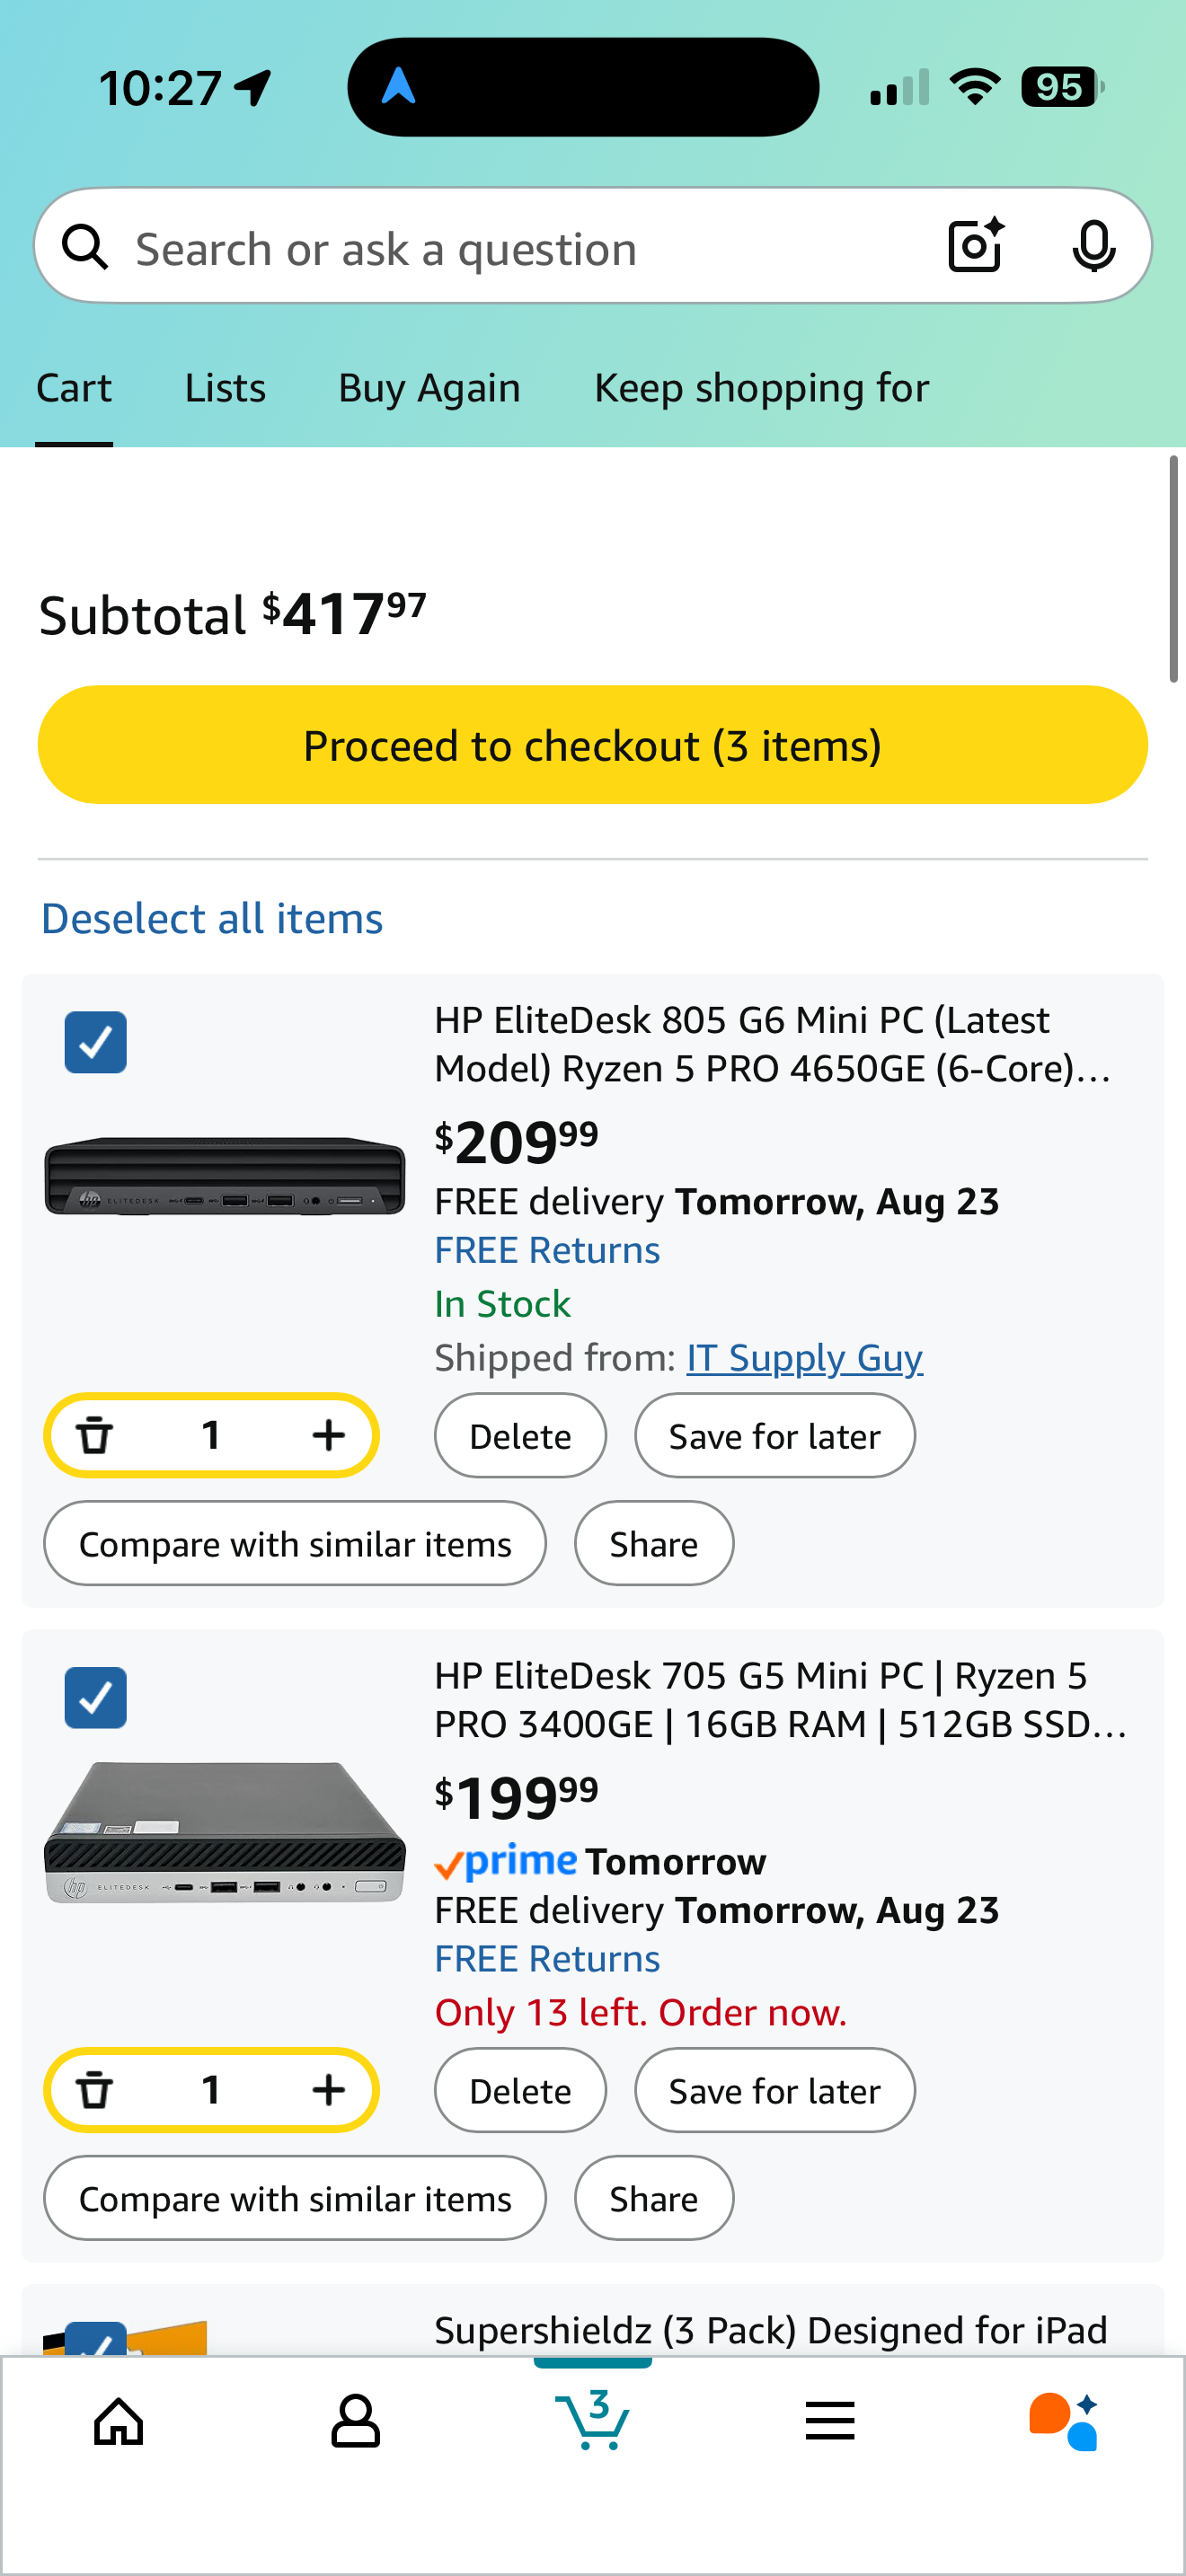Tap trash icon for EliteDesk 805 quantity
Image resolution: width=1186 pixels, height=2576 pixels.
point(95,1435)
